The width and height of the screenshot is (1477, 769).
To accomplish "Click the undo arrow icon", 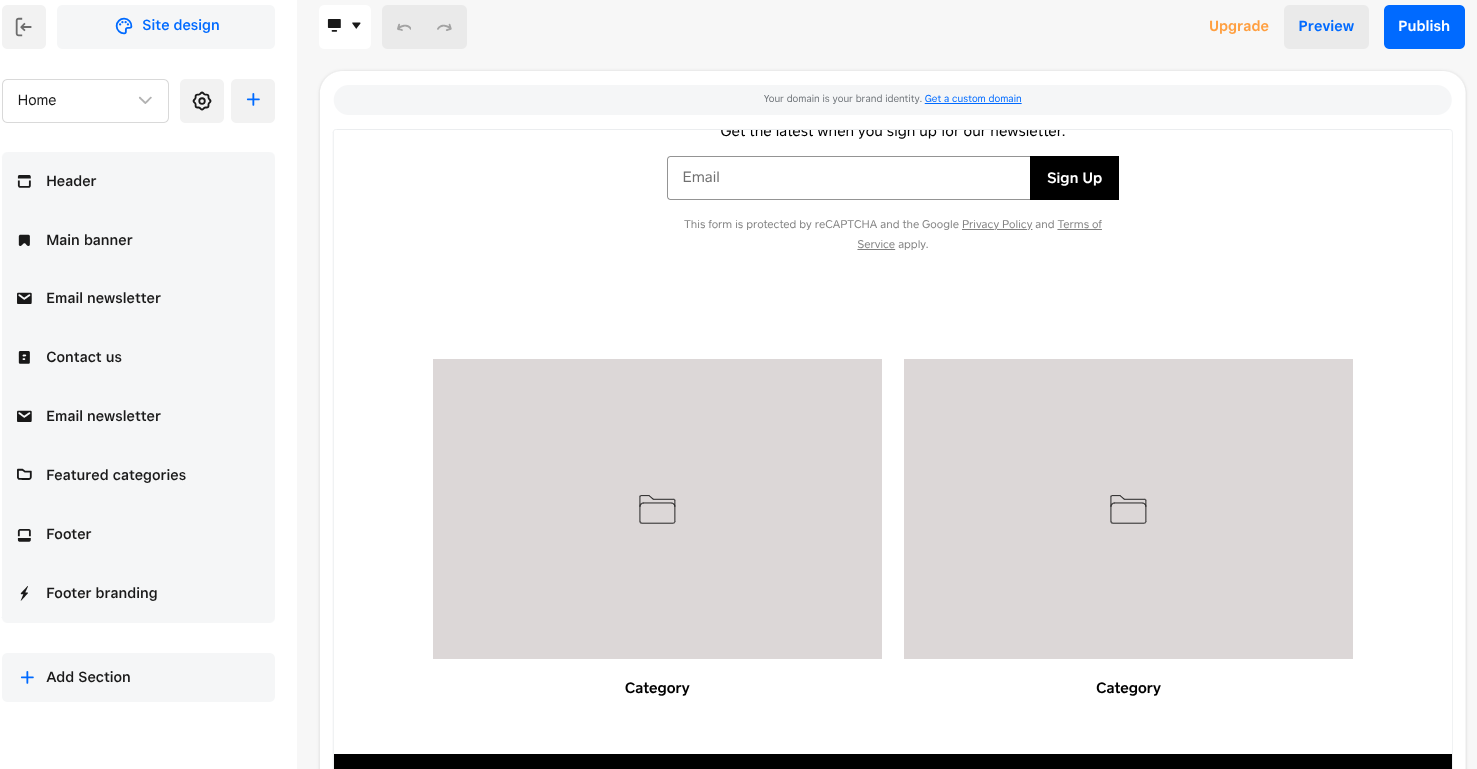I will [x=404, y=27].
